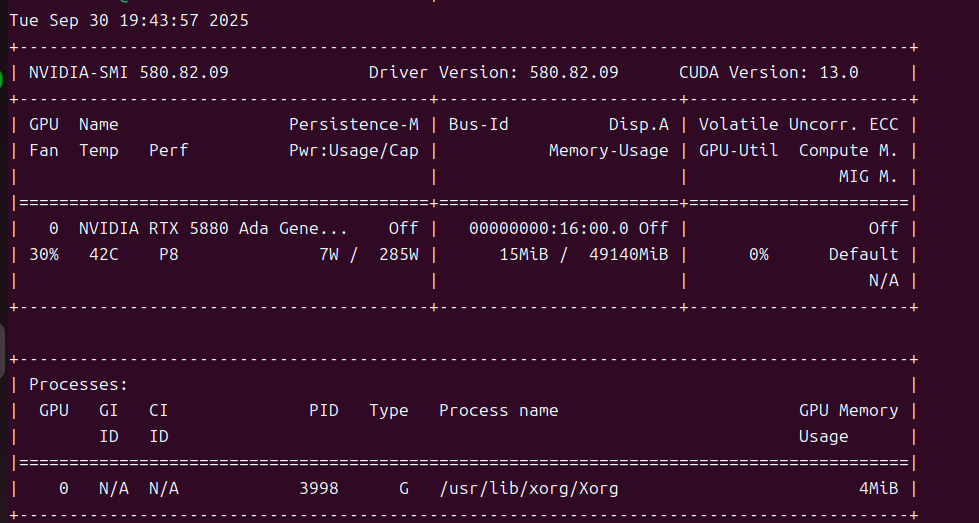Click the 'Bus-Id' column header
Screen dimensions: 979x523
[x=478, y=124]
